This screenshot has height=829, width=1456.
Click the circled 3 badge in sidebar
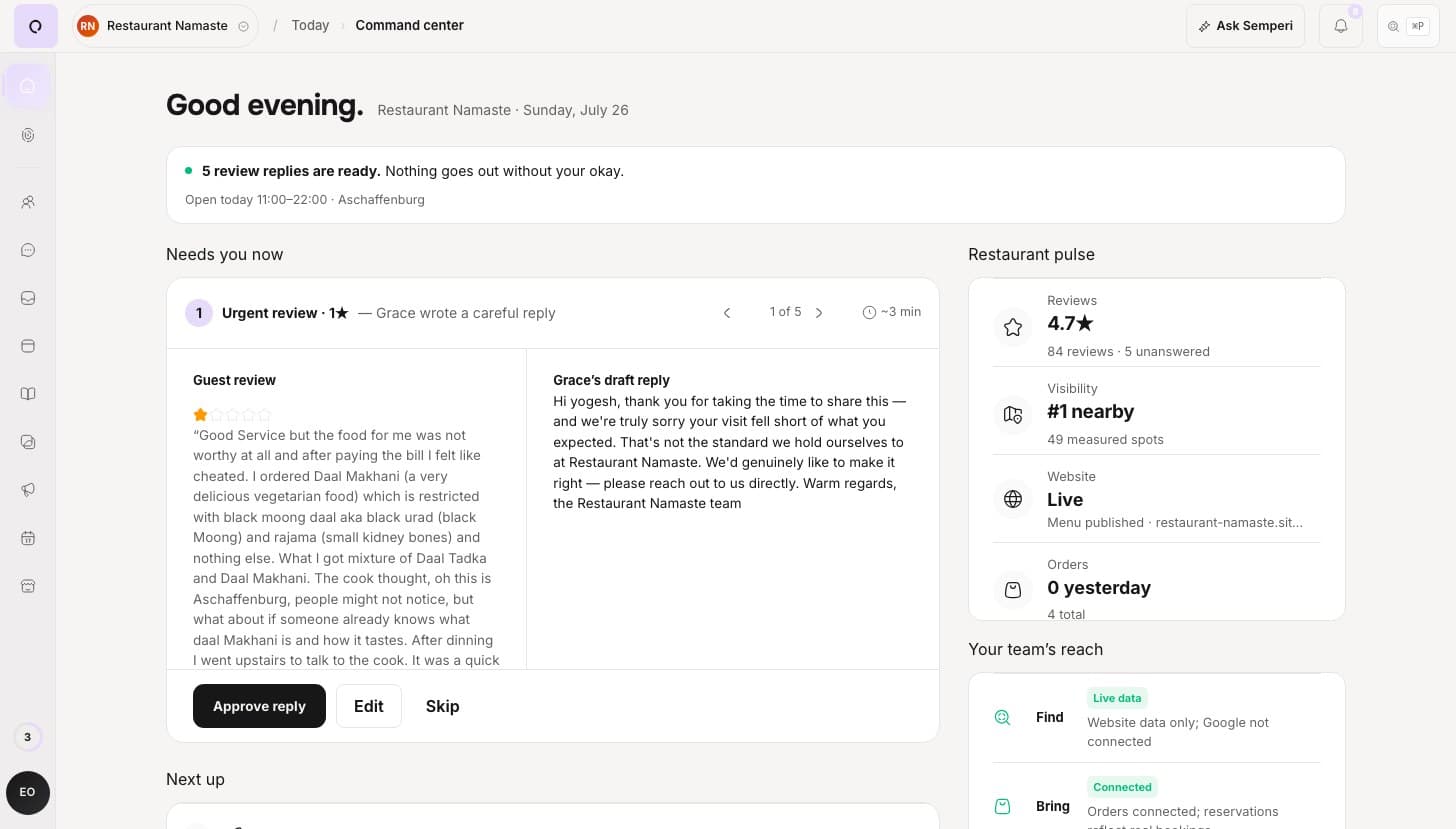tap(28, 737)
